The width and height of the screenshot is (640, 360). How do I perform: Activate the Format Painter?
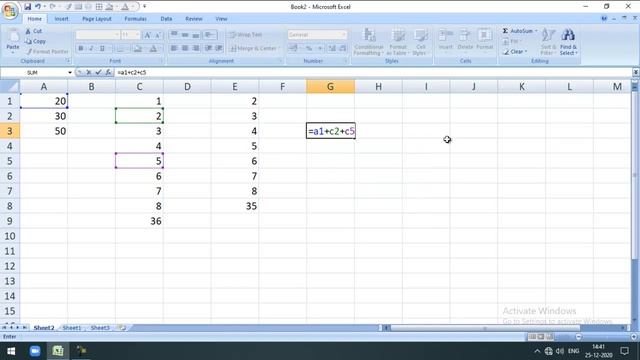coord(47,51)
